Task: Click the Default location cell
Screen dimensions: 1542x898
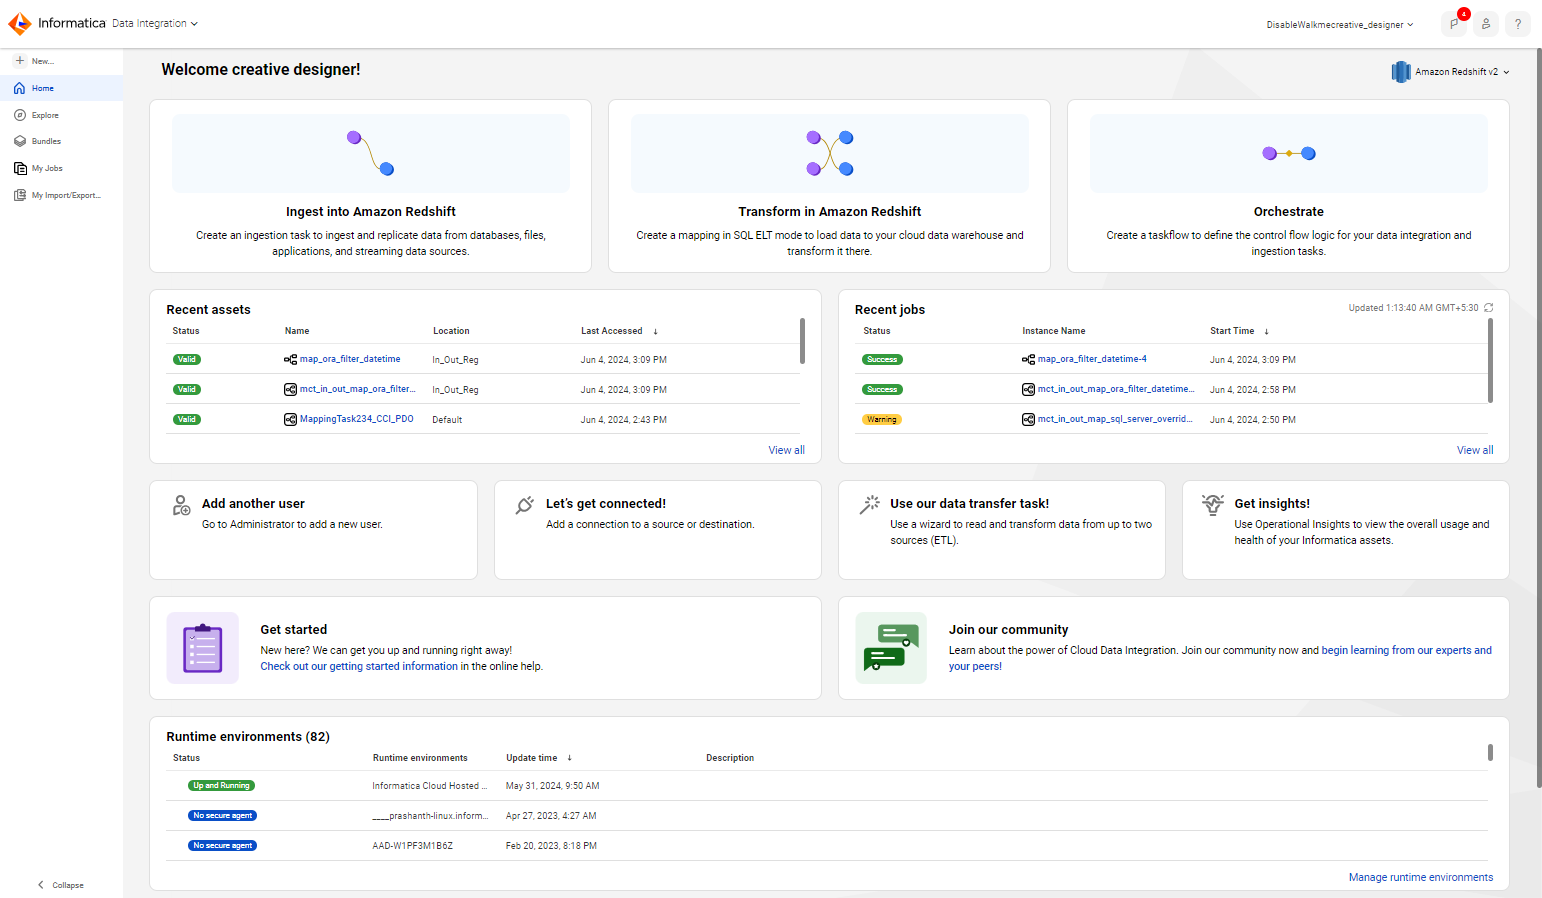Action: point(447,420)
